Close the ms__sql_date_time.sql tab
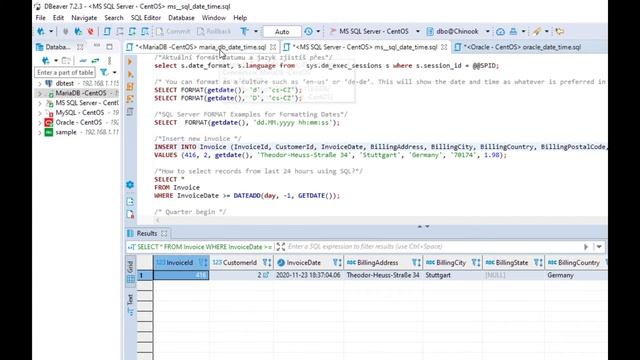 444,47
